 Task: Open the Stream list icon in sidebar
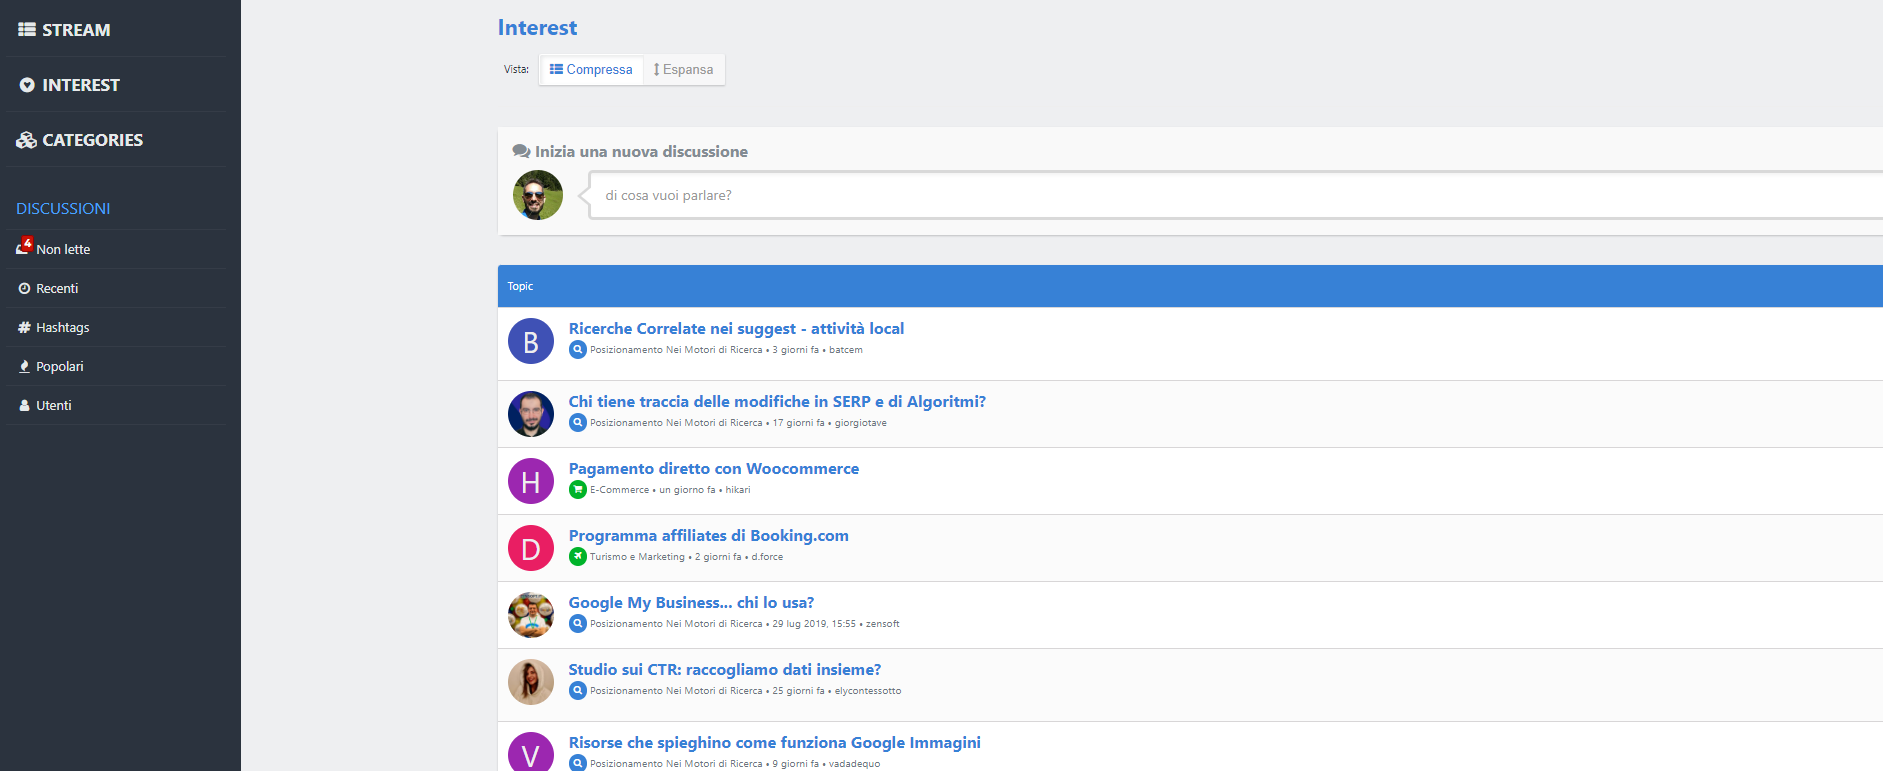tap(27, 30)
